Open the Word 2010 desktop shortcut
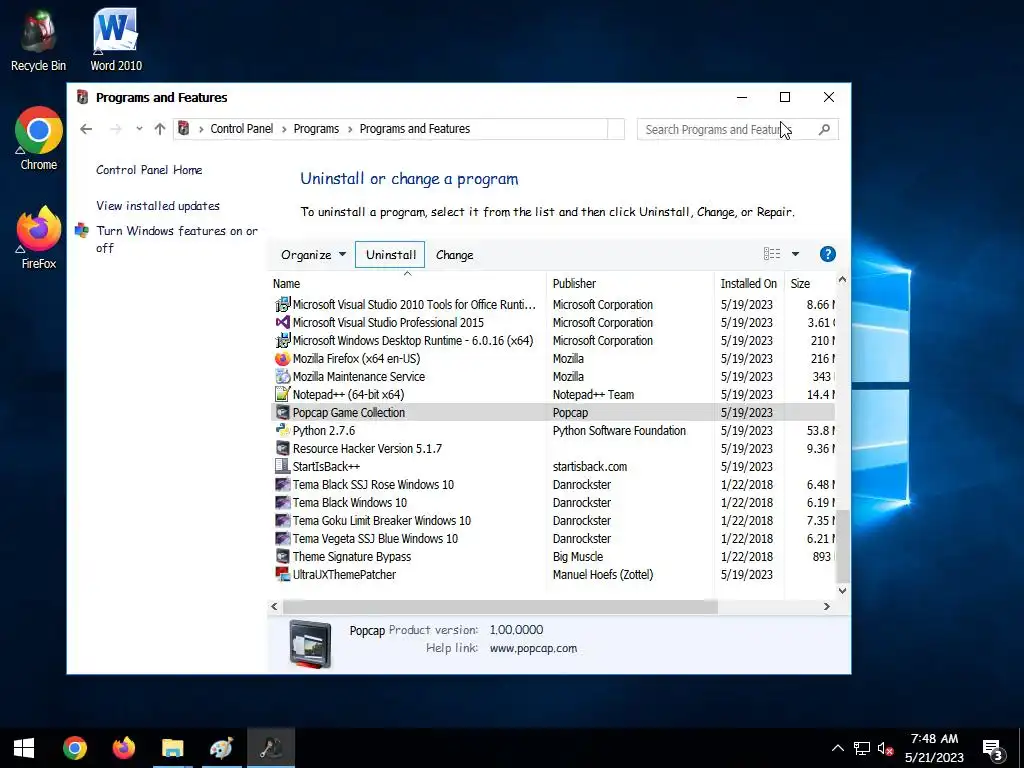Viewport: 1024px width, 768px height. coord(116,39)
